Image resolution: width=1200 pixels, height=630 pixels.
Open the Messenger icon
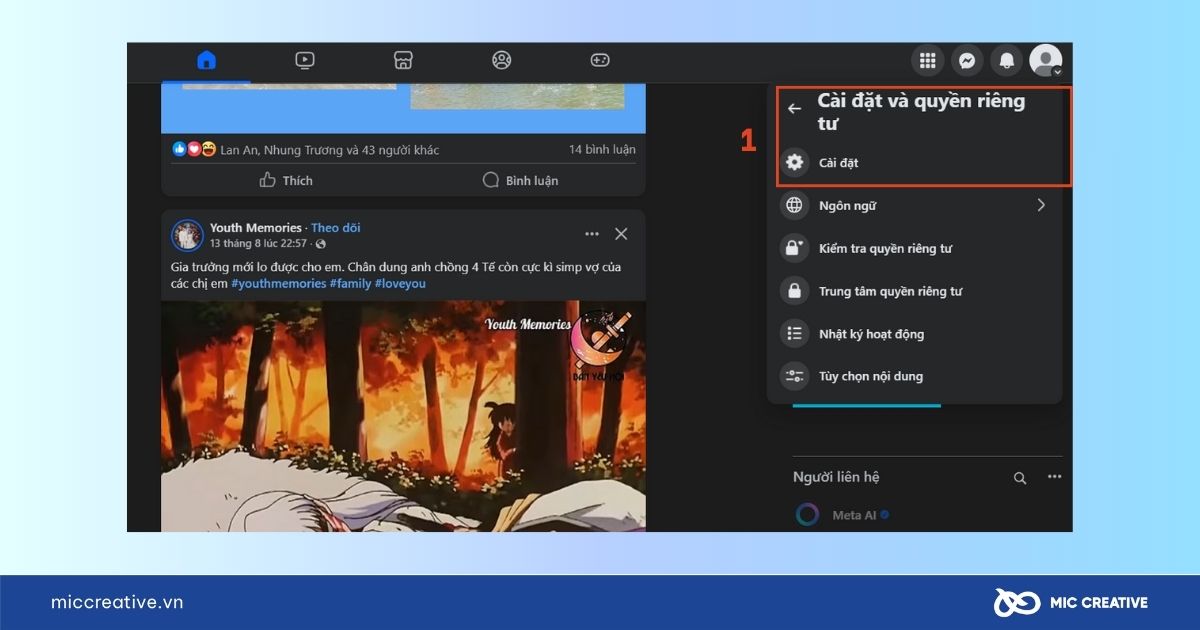pyautogui.click(x=967, y=61)
